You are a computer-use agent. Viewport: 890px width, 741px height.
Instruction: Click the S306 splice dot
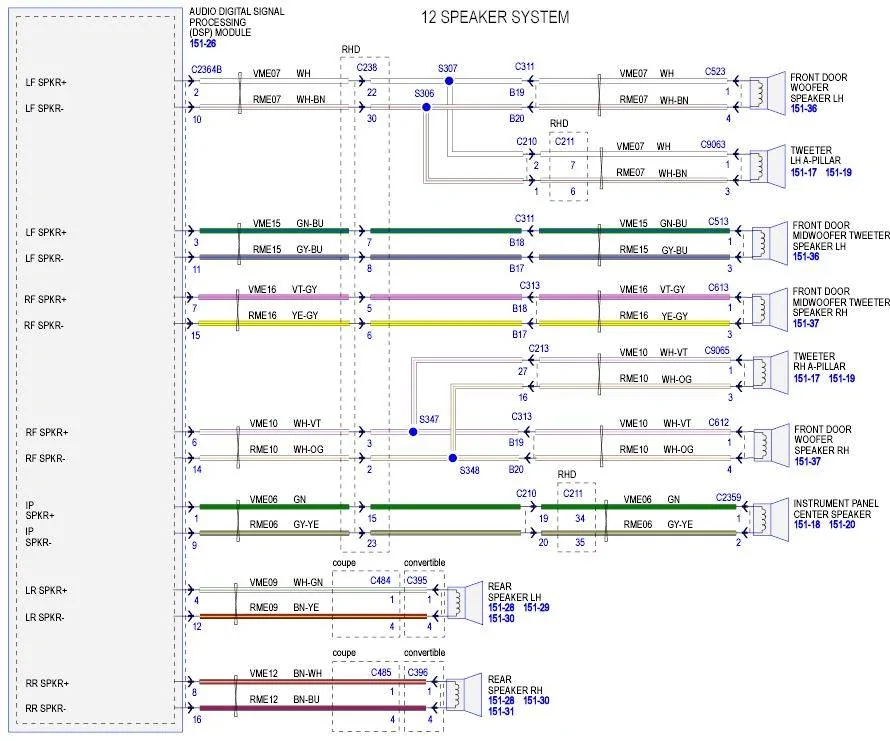[x=426, y=107]
